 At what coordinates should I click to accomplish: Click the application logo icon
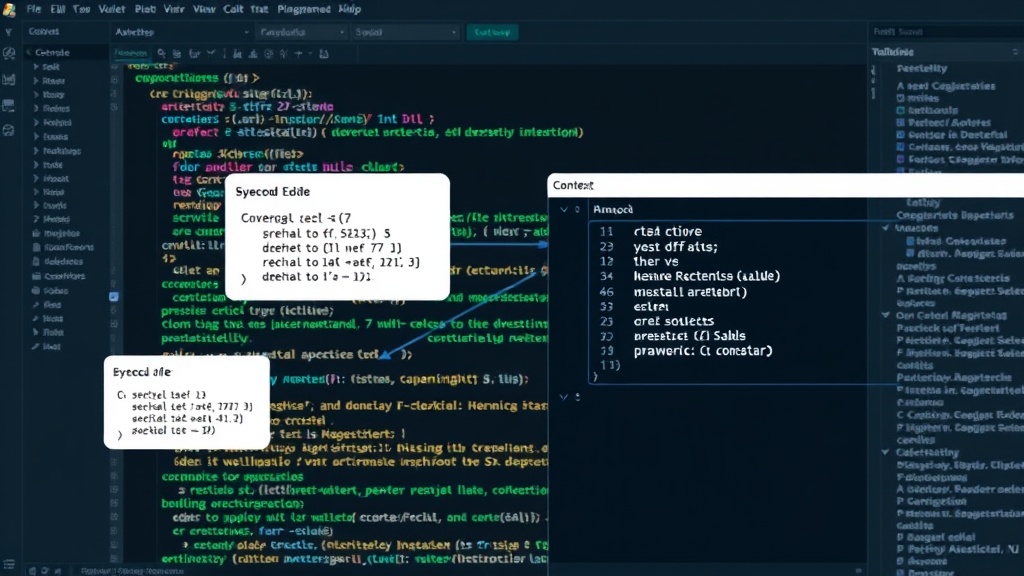point(9,9)
